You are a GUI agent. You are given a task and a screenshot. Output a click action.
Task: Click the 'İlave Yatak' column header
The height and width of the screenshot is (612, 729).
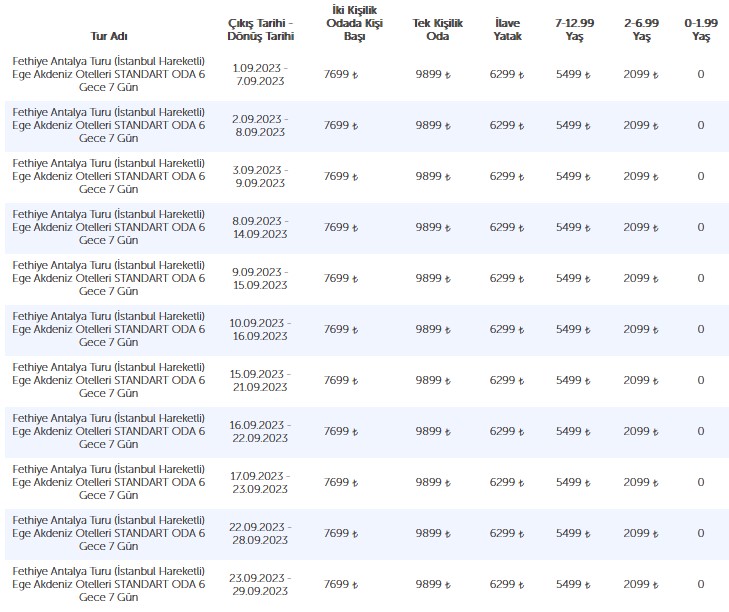coord(507,29)
